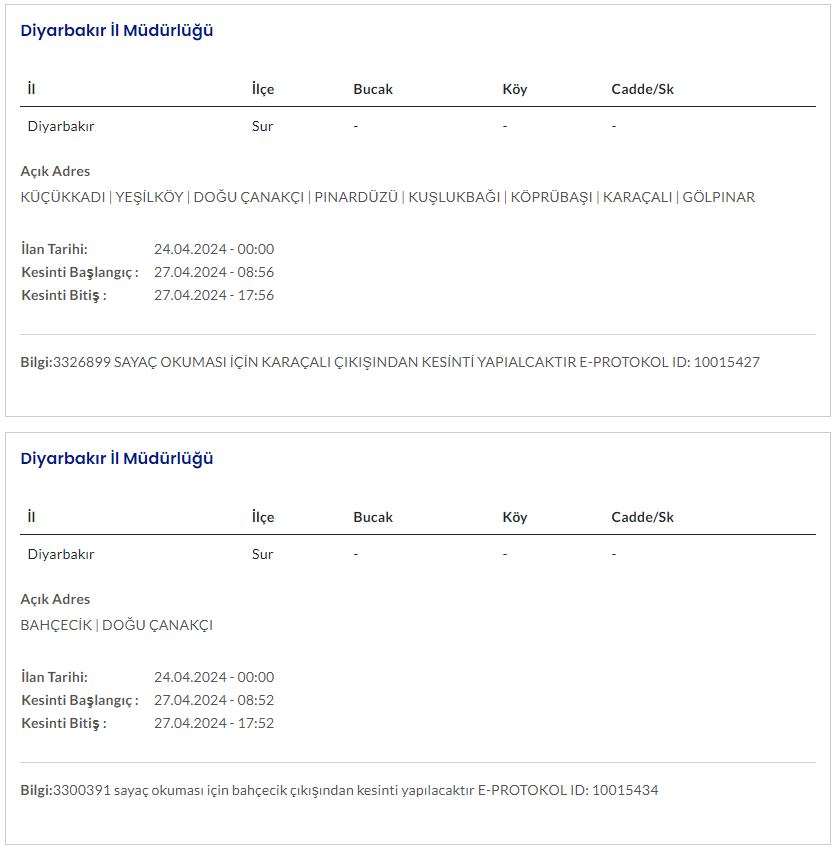Screen dimensions: 838x851
Task: Click the Açık Adres label above BAHÇECİK
Action: [x=55, y=599]
